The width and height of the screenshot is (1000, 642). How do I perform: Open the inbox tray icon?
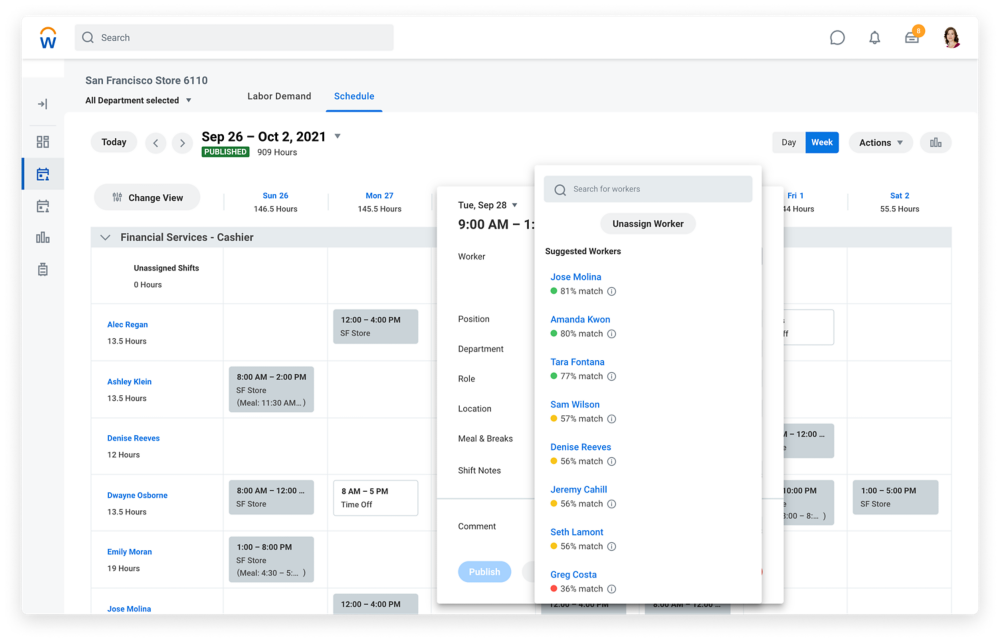coord(912,38)
